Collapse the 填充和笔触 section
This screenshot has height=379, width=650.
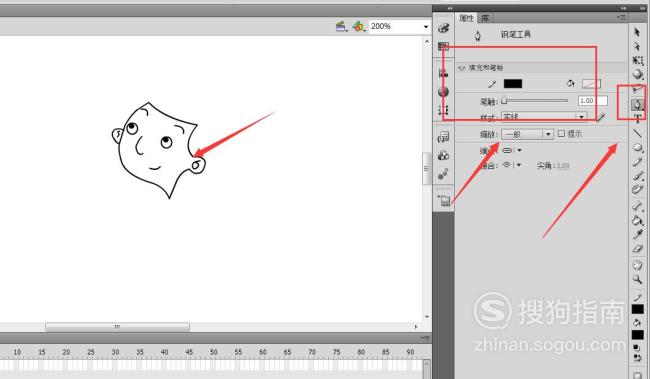pyautogui.click(x=461, y=68)
